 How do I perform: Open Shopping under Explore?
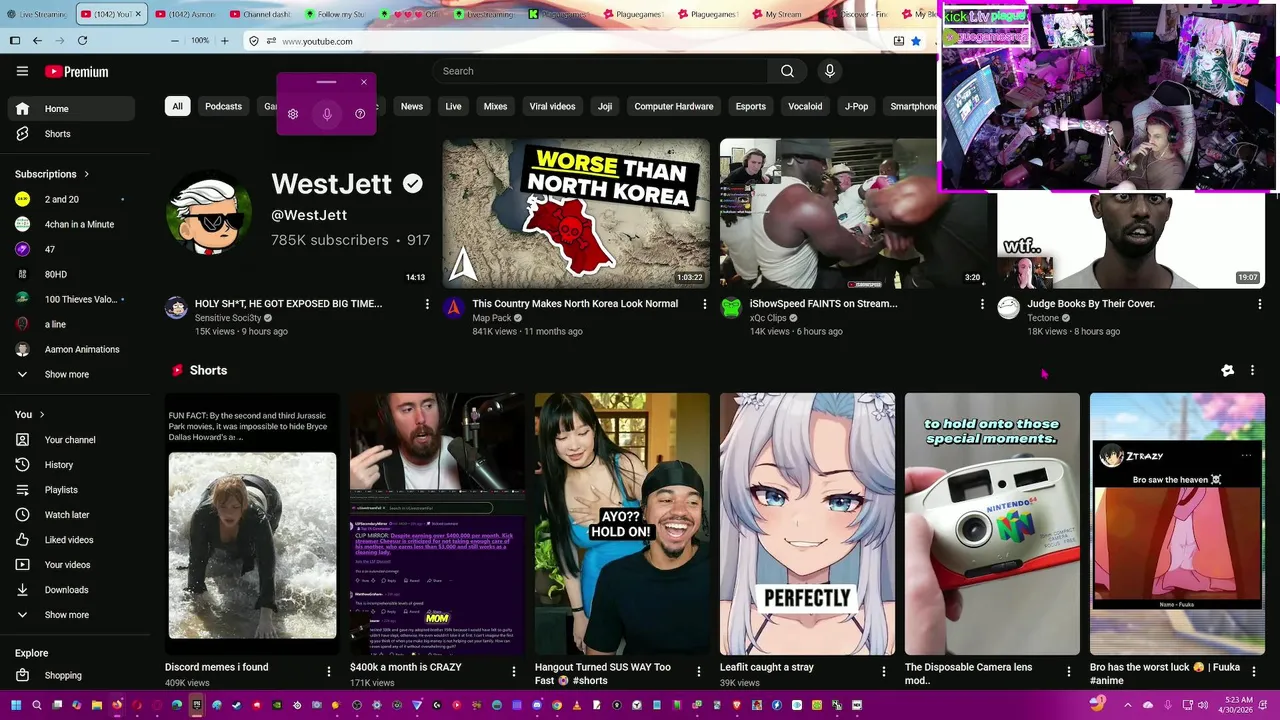tap(71, 675)
